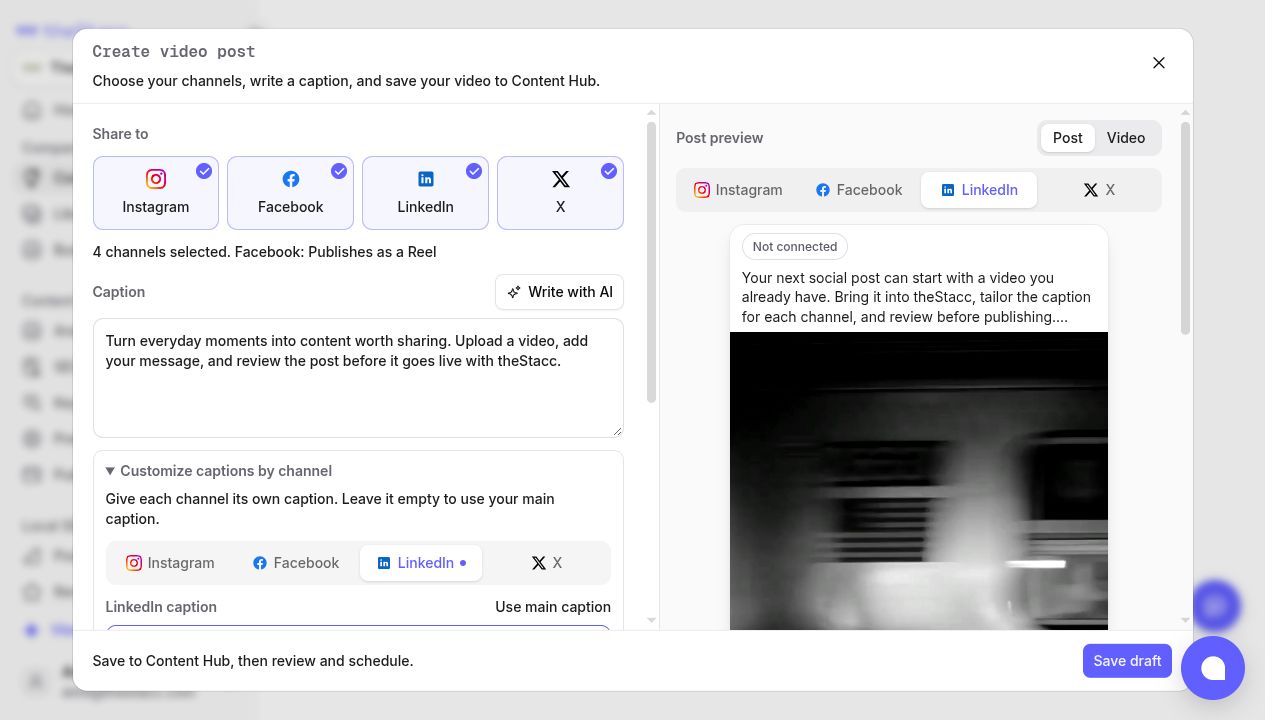1280x720 pixels.
Task: Switch post preview to Video view
Action: coord(1126,138)
